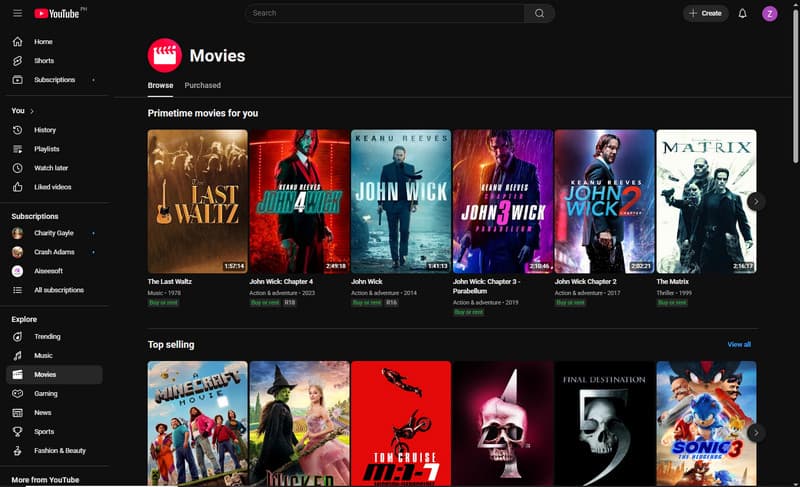Viewport: 800px width, 487px height.
Task: Click the Liked videos thumbs-up icon
Action: (17, 187)
